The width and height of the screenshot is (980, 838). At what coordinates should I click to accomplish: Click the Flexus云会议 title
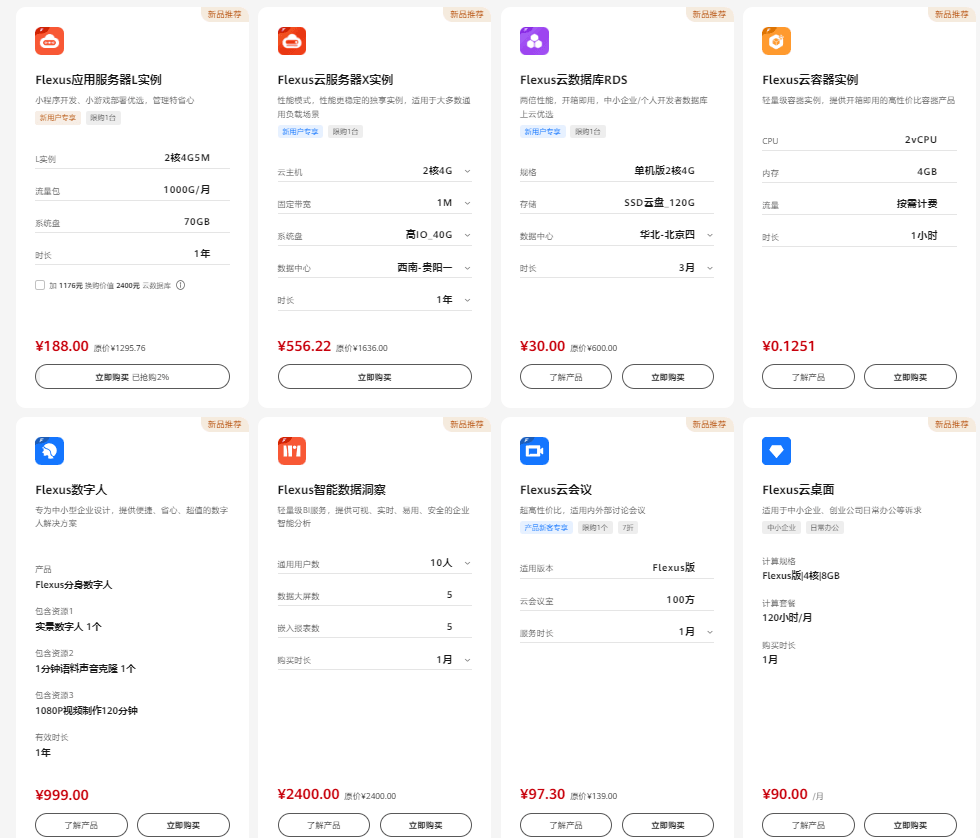click(556, 489)
